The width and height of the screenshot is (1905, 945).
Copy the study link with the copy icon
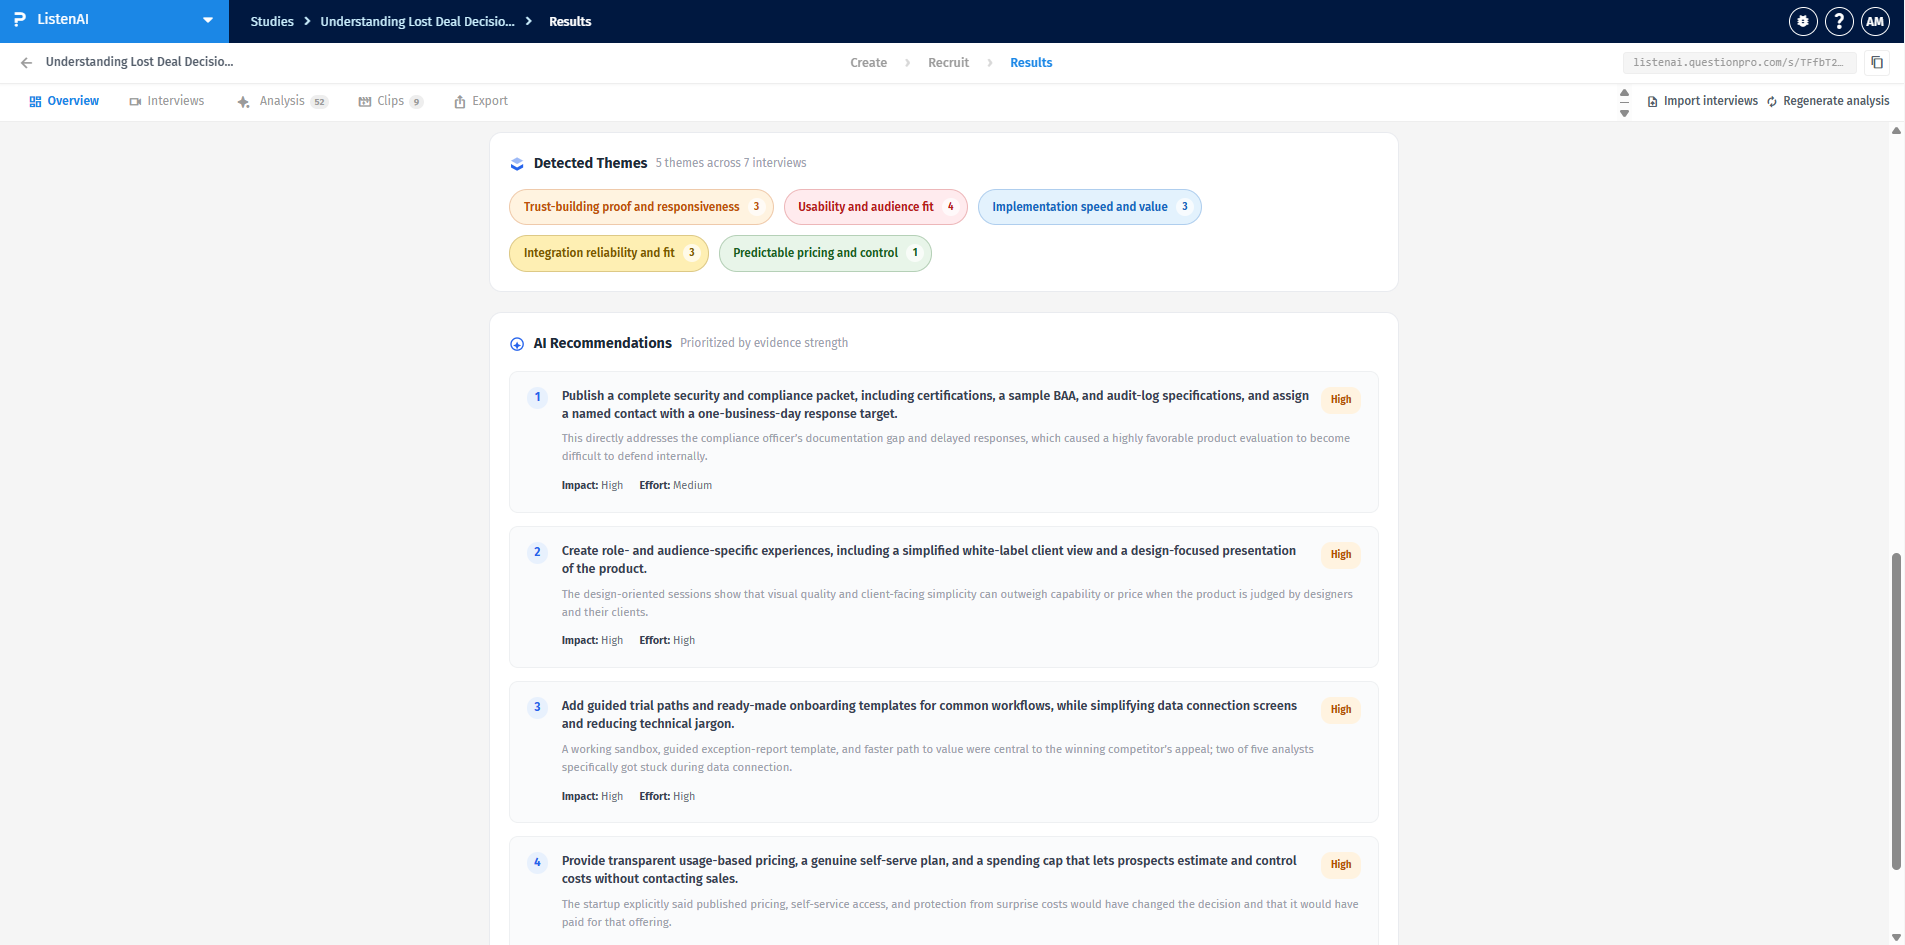pos(1877,62)
